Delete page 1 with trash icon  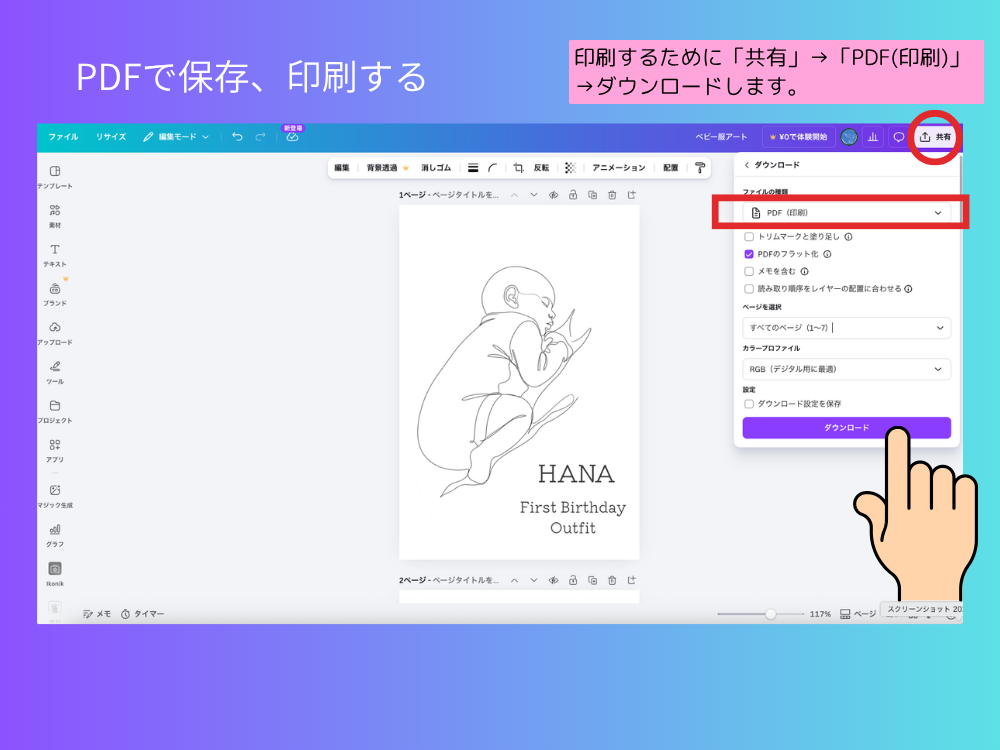coord(612,195)
